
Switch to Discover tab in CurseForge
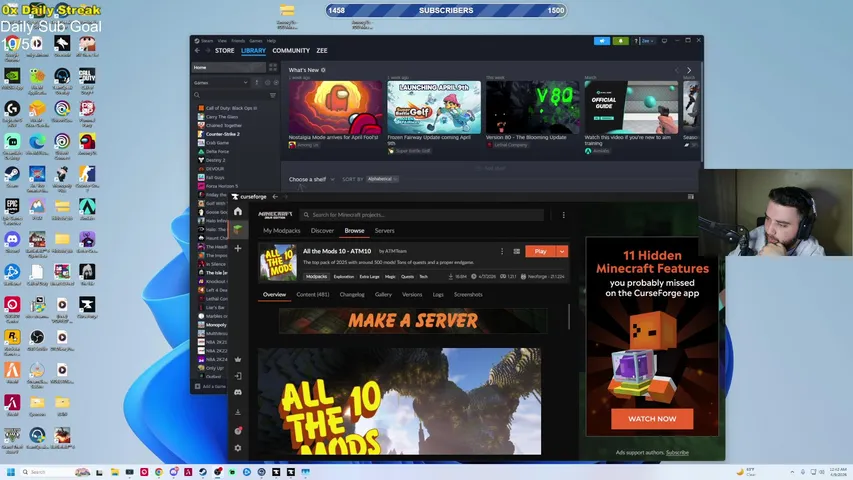pyautogui.click(x=322, y=231)
